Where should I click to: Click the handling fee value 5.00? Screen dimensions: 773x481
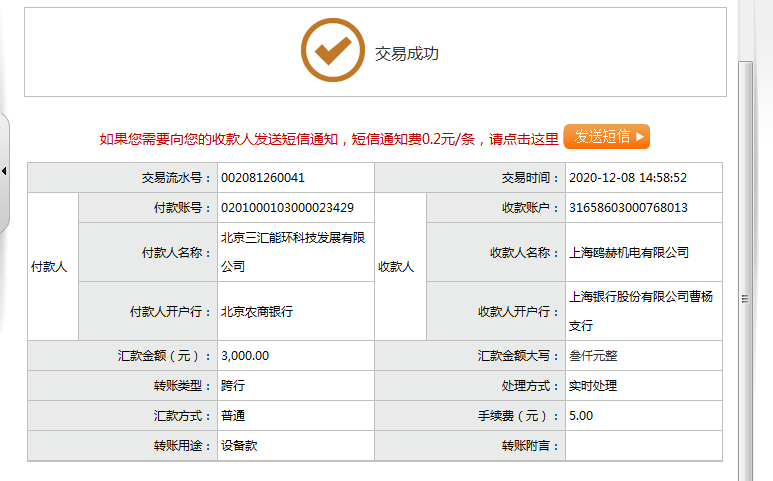pos(581,415)
